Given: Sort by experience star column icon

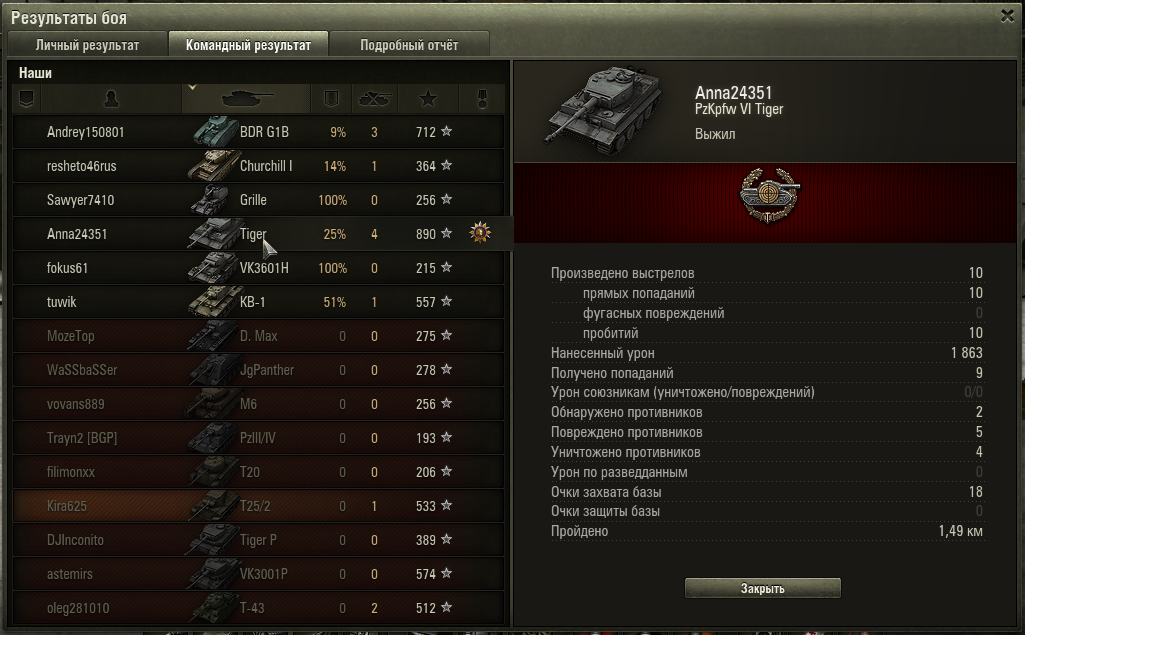Looking at the screenshot, I should click(428, 99).
